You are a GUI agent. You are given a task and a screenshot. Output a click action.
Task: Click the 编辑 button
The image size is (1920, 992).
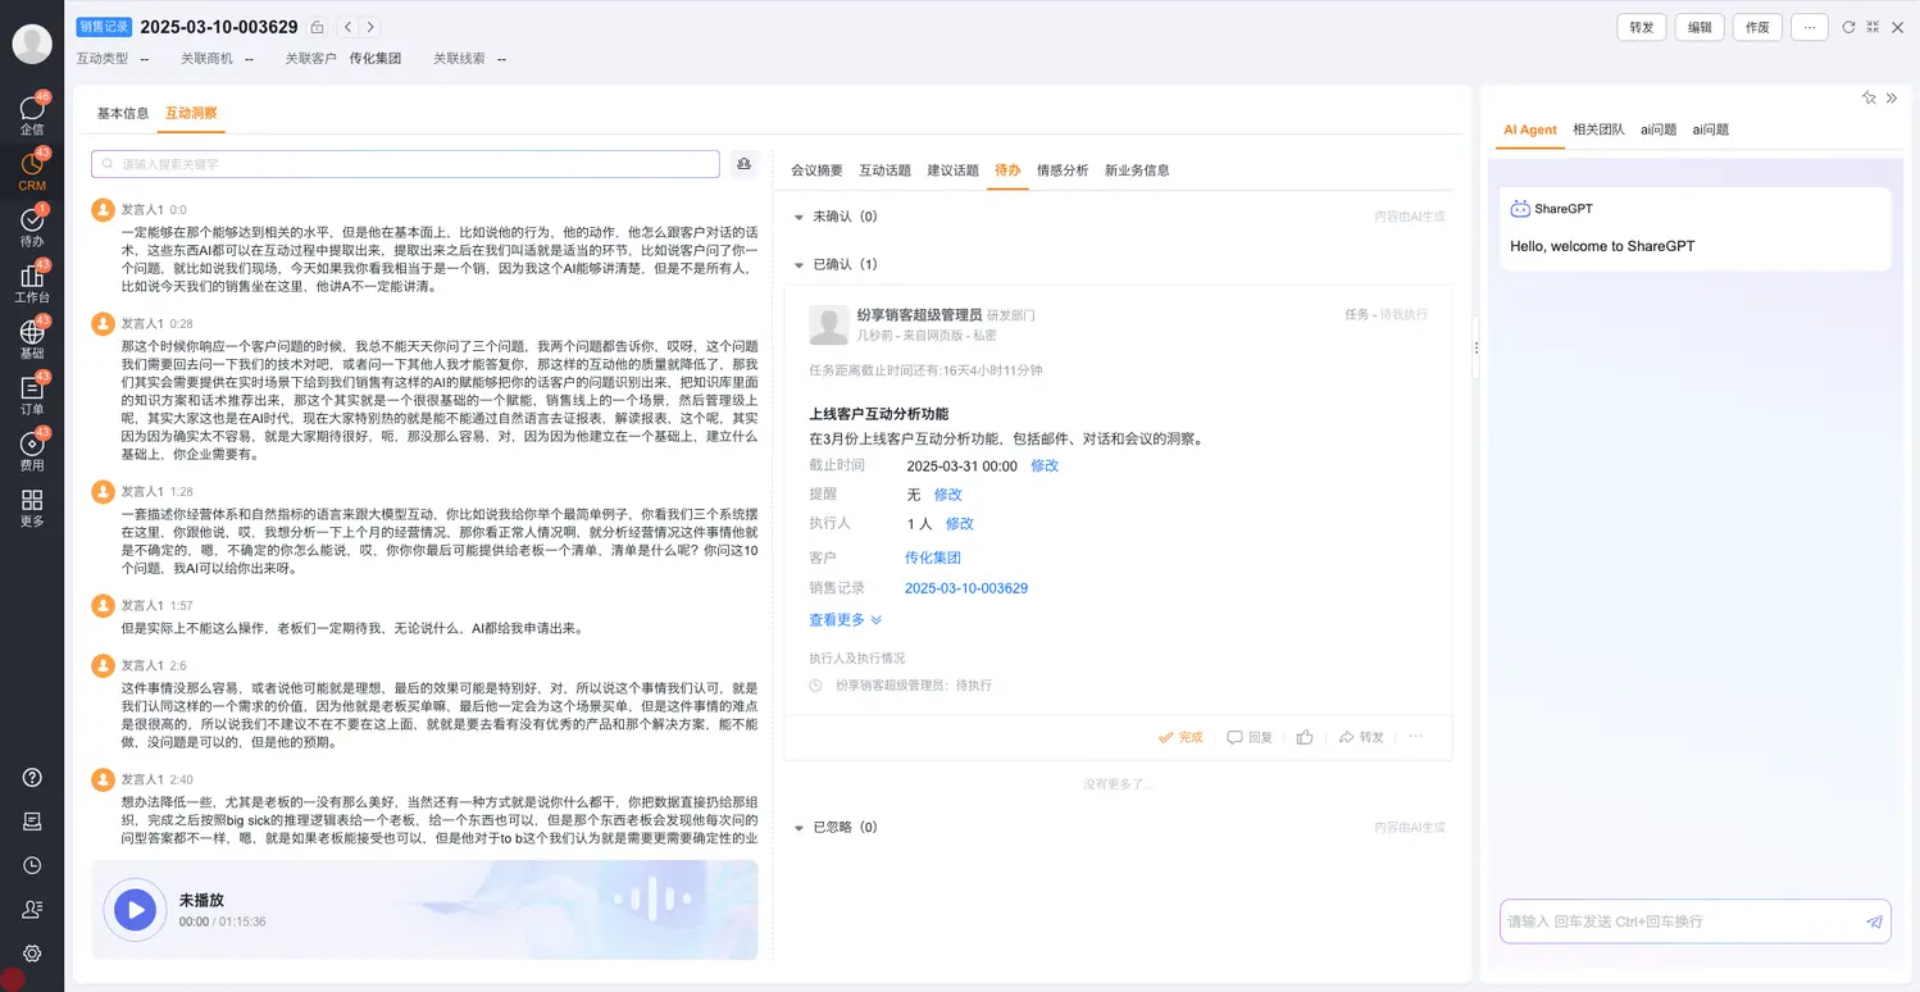(1699, 27)
